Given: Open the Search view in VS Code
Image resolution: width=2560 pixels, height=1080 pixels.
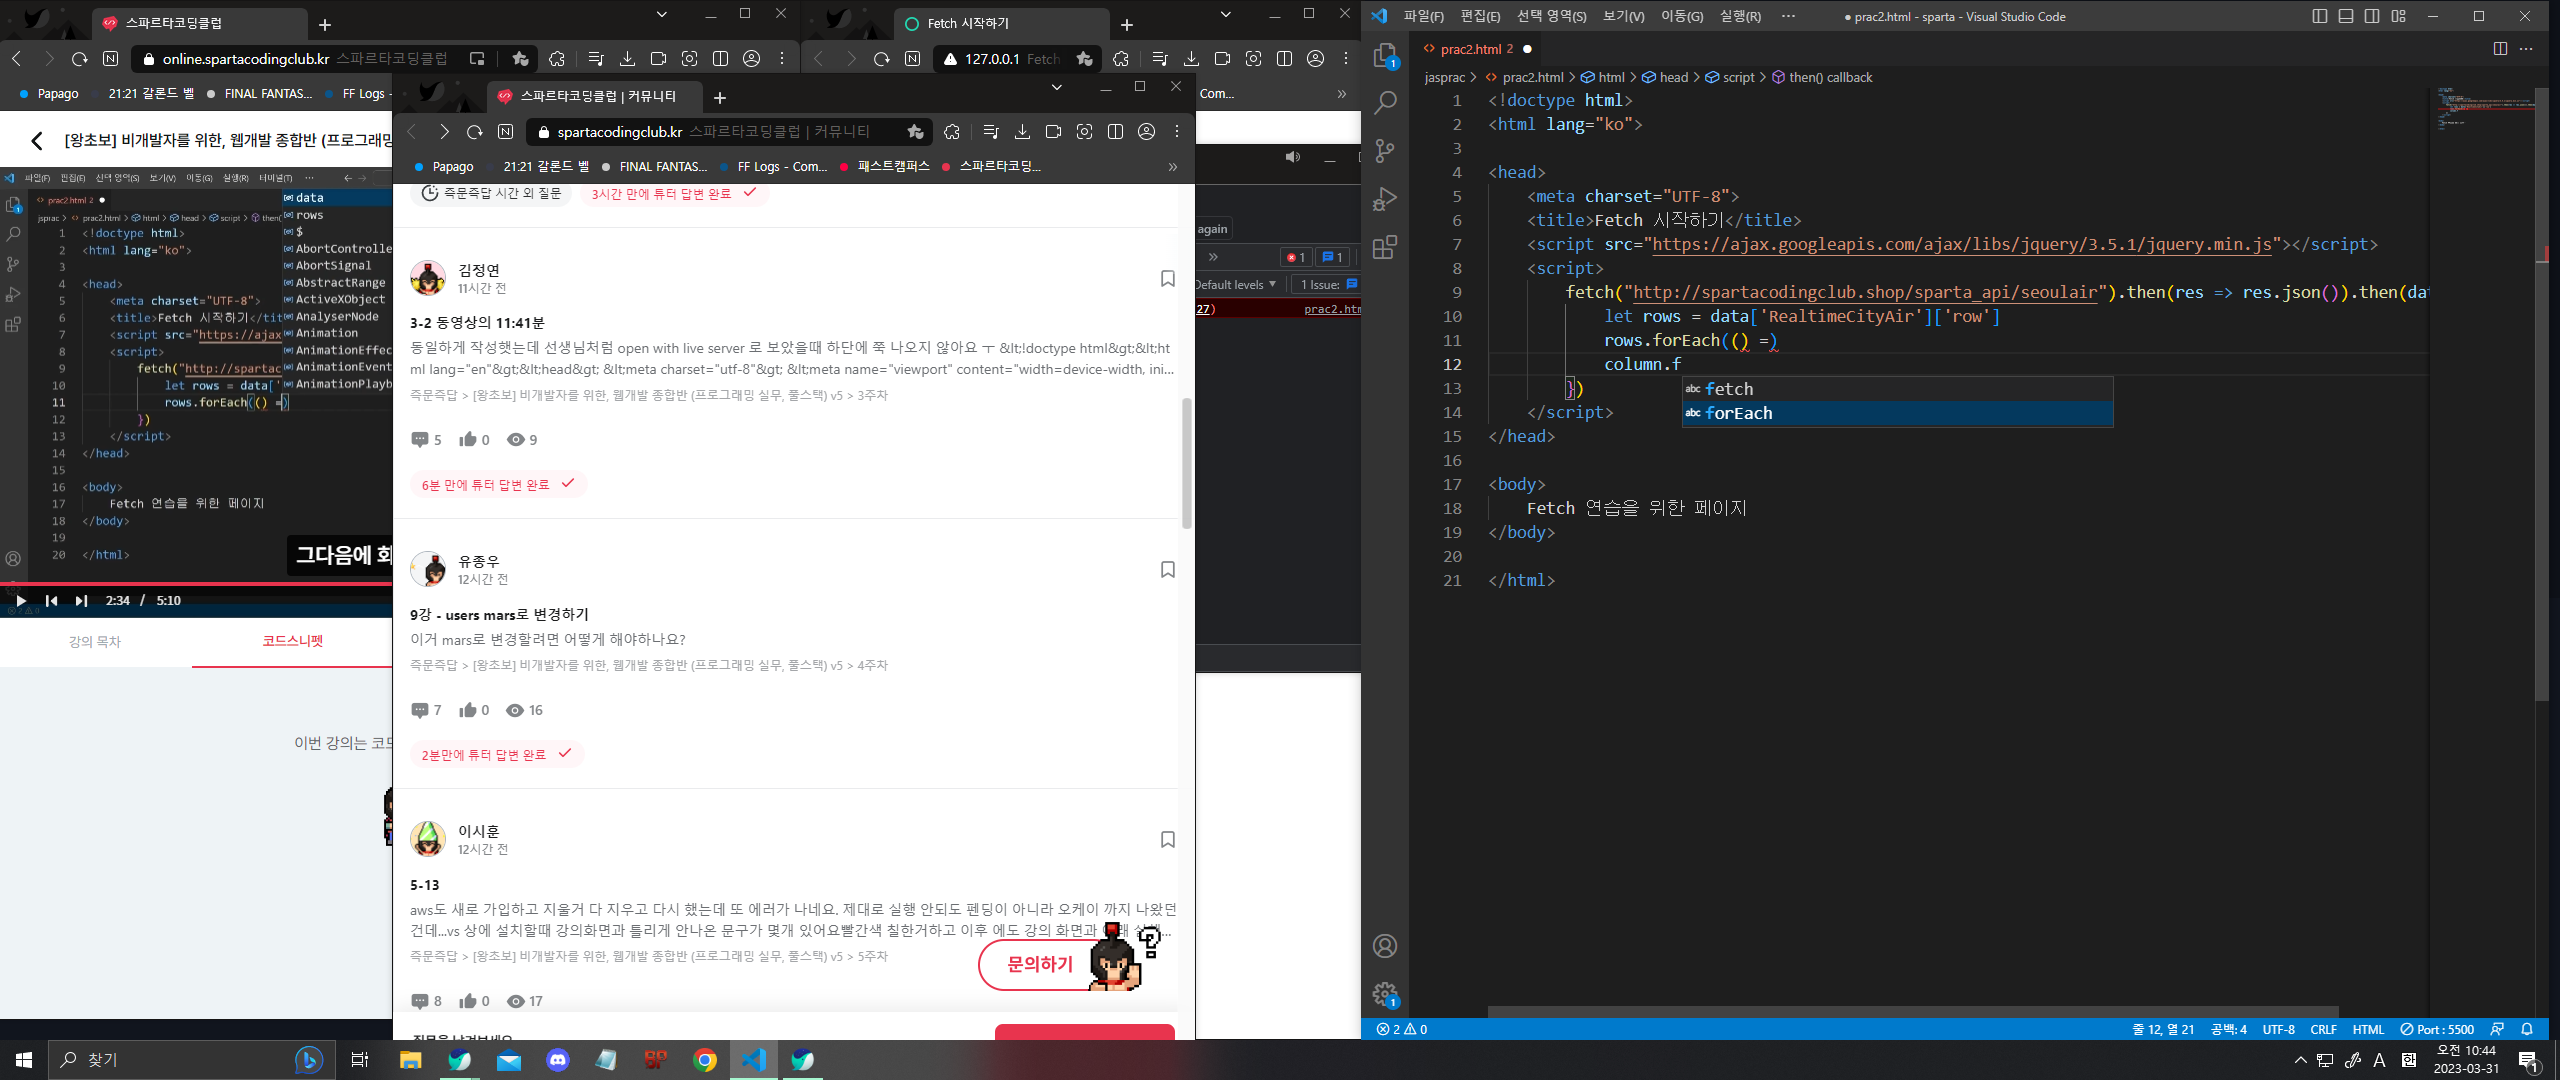Looking at the screenshot, I should pyautogui.click(x=1385, y=102).
